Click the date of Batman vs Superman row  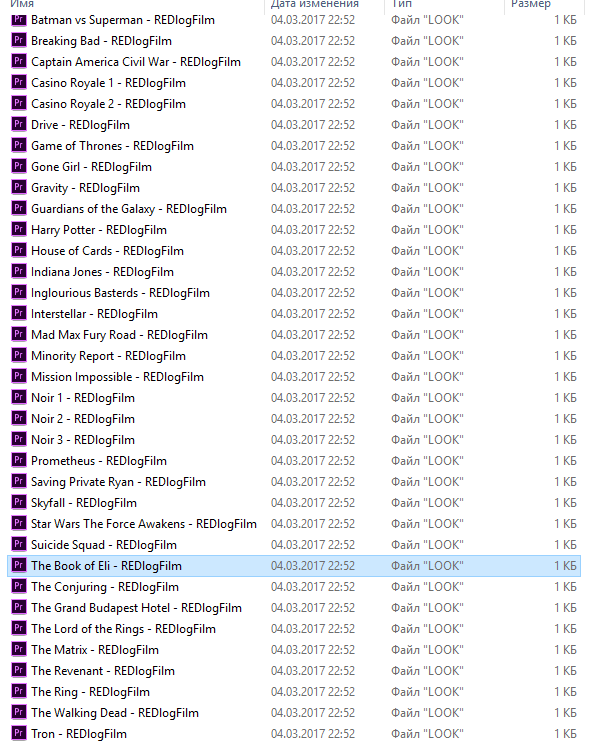313,20
